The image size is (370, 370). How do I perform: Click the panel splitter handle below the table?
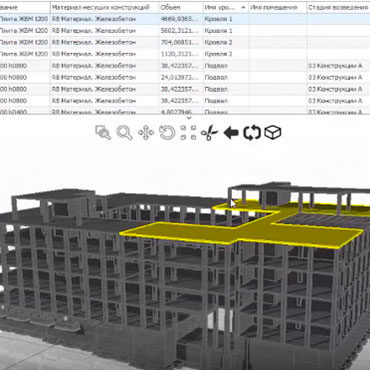point(189,117)
